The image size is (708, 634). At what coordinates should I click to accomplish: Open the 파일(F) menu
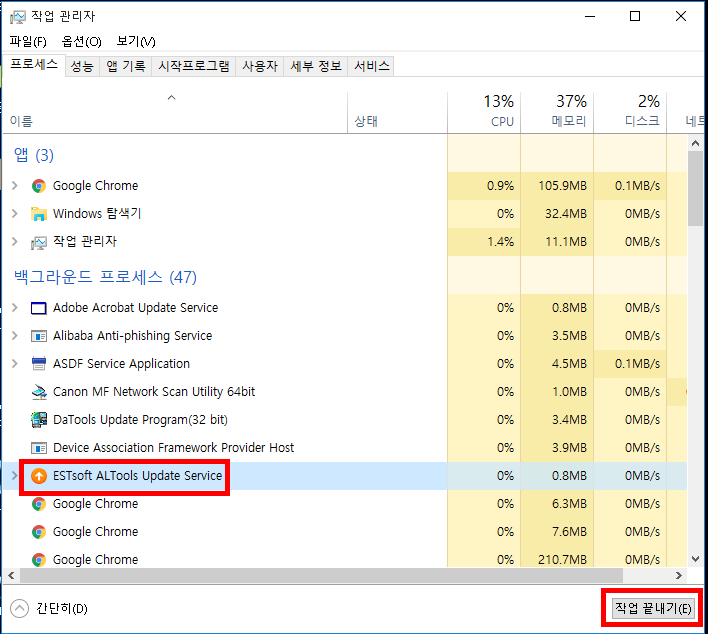(28, 42)
